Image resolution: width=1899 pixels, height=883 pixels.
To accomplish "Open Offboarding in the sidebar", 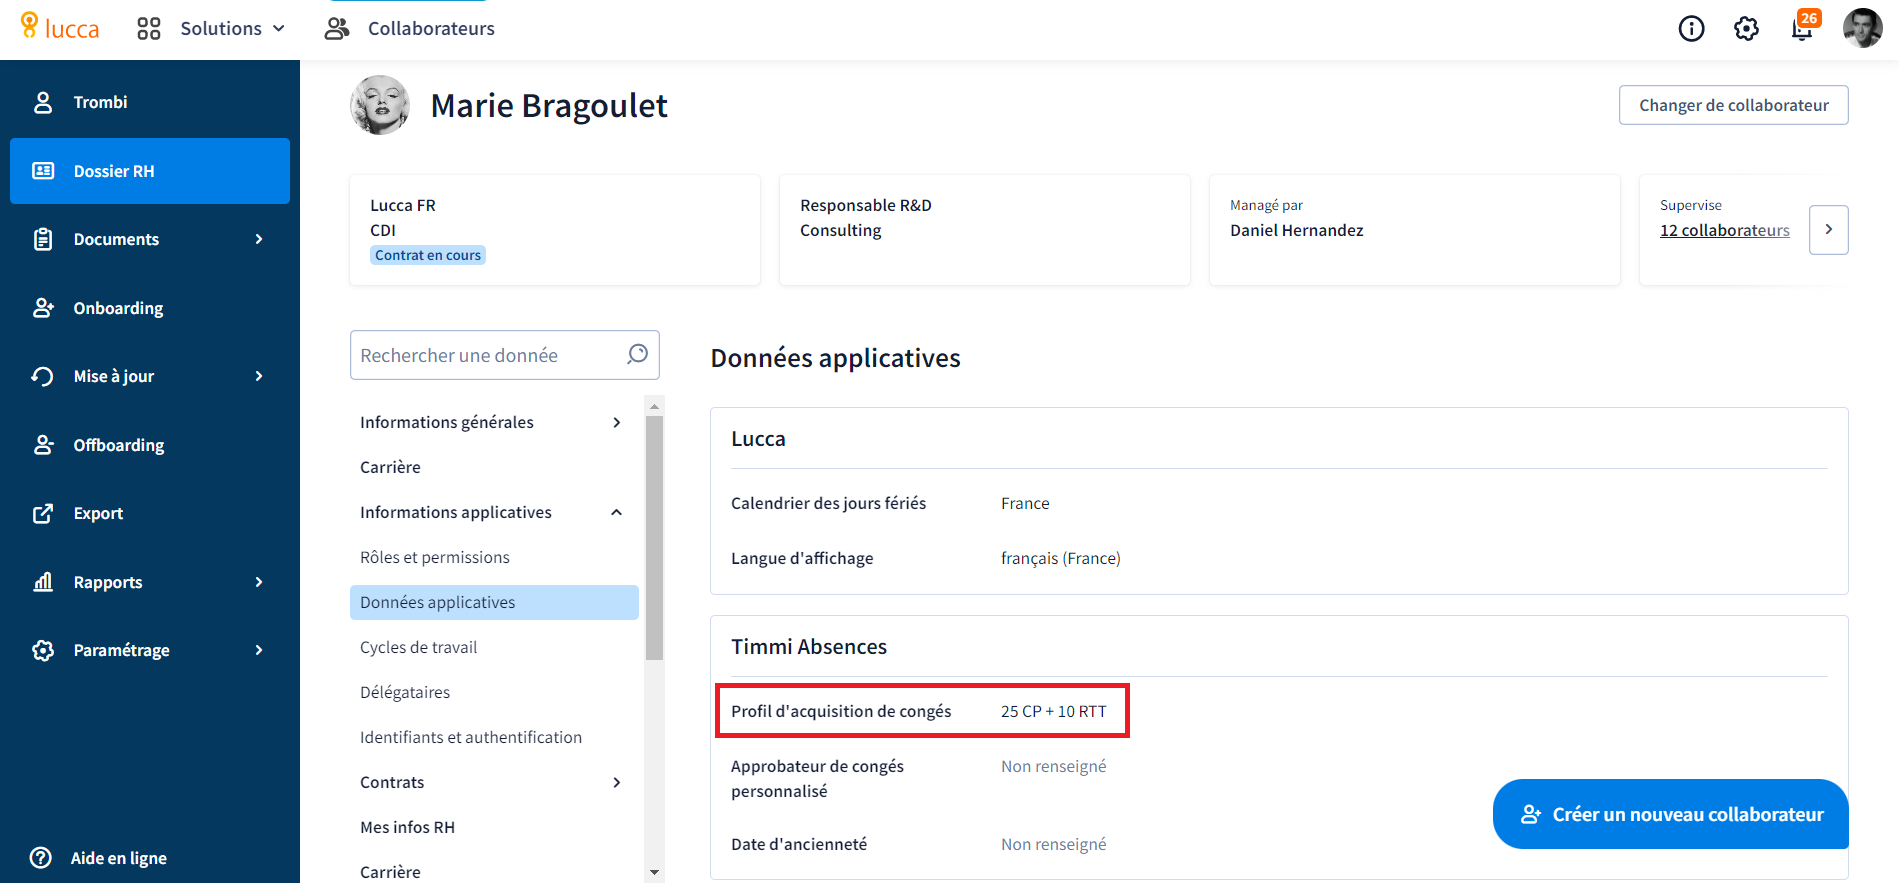I will click(x=150, y=445).
